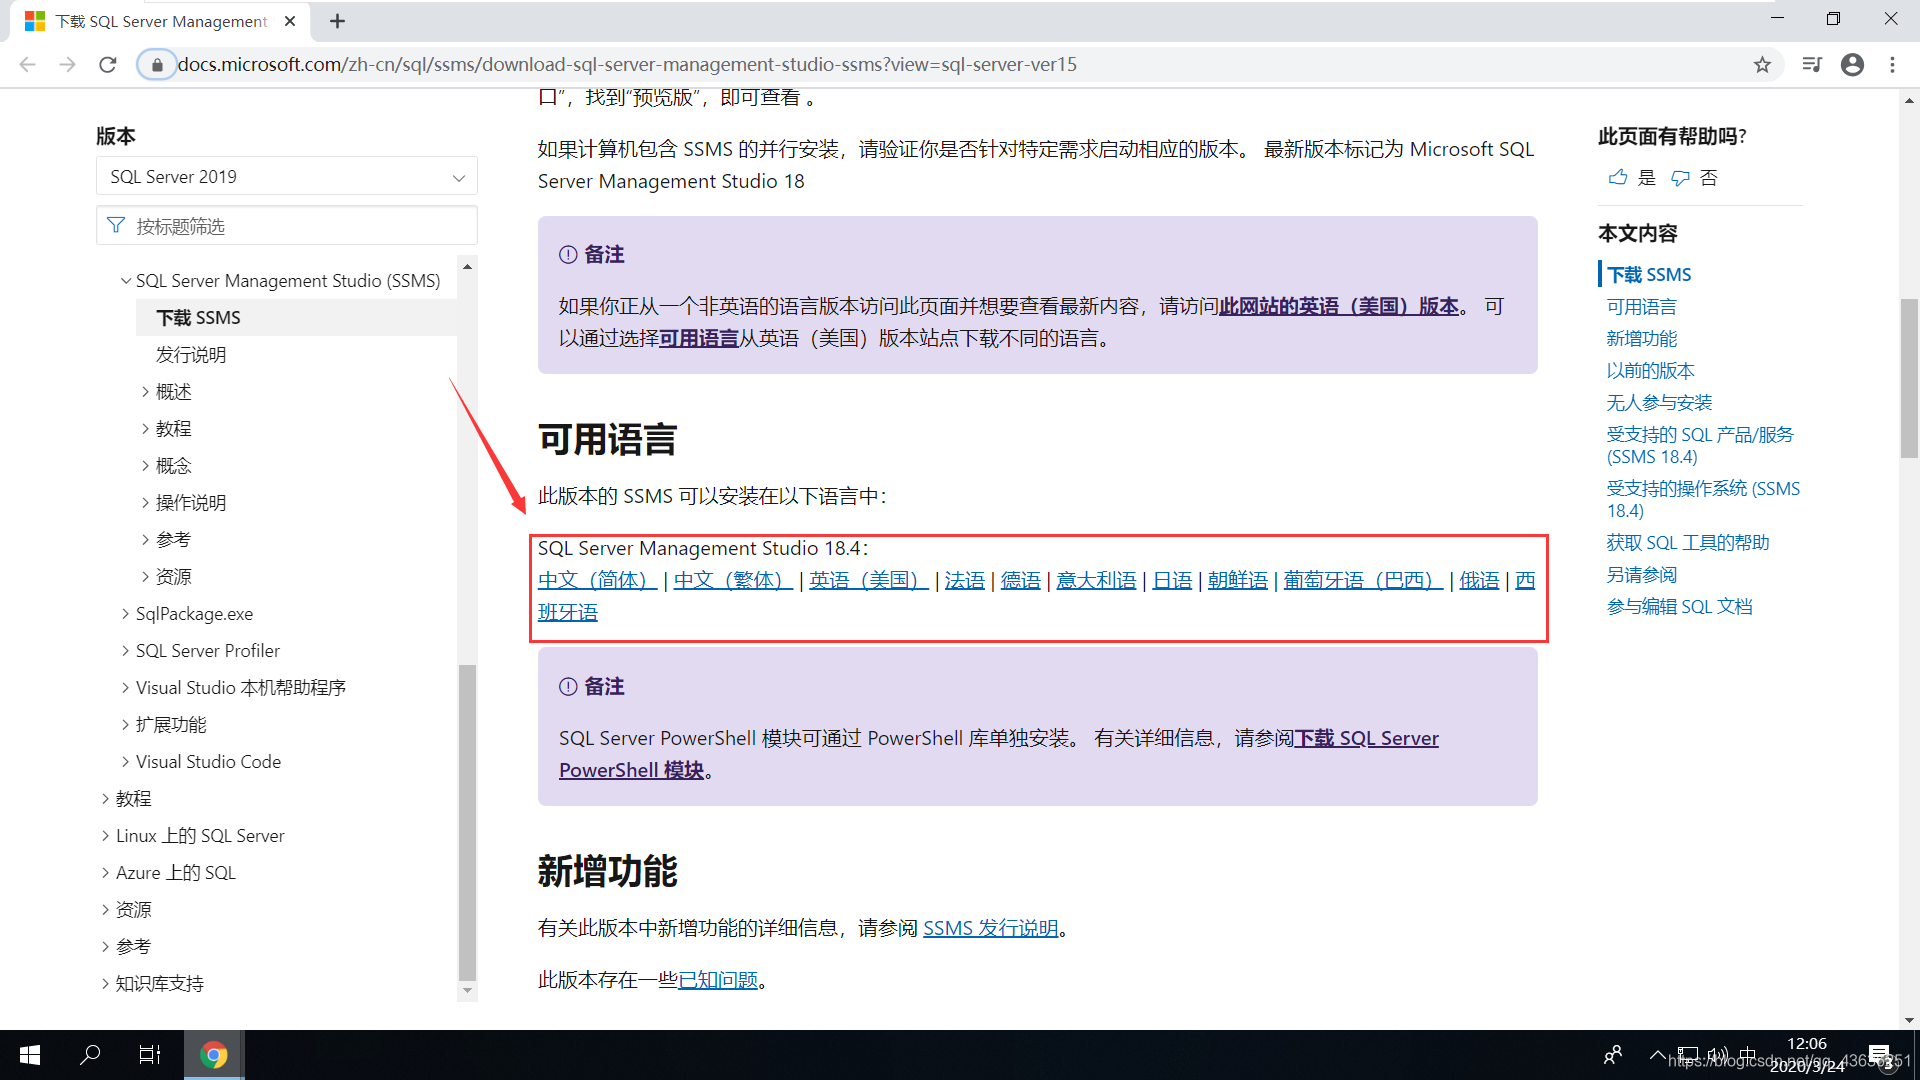This screenshot has height=1080, width=1920.
Task: Click 朝鲜语 language link
Action: tap(1237, 581)
